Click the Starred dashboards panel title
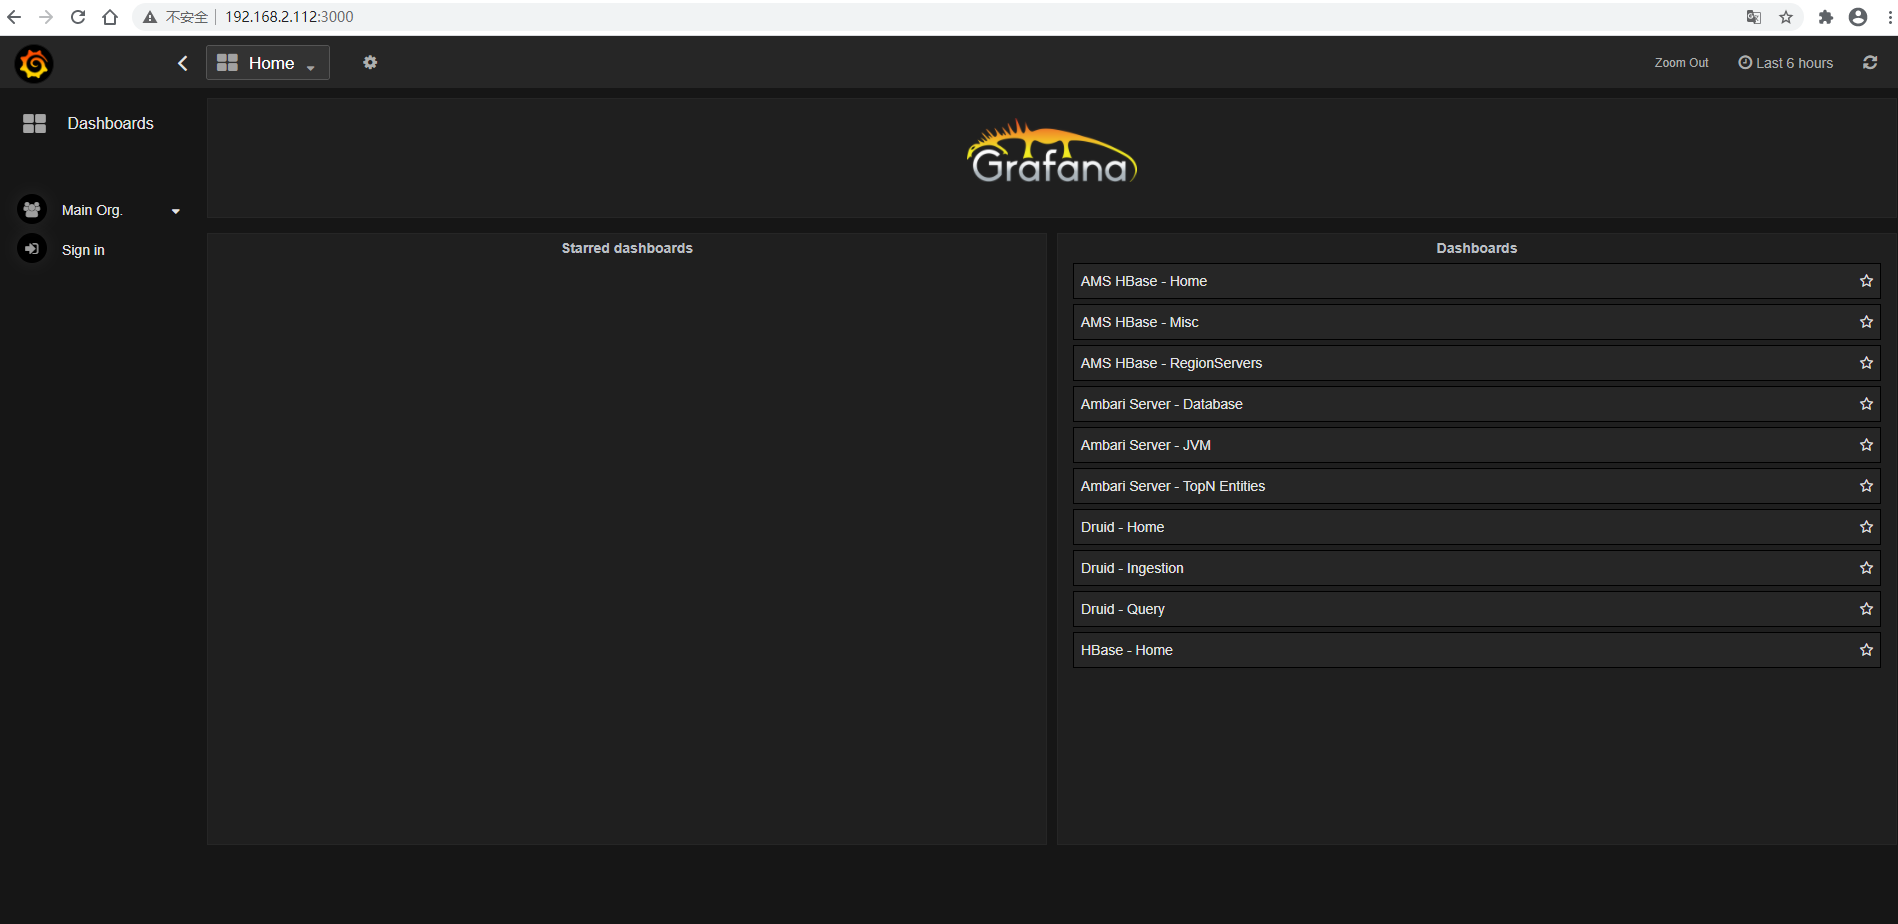 click(627, 248)
